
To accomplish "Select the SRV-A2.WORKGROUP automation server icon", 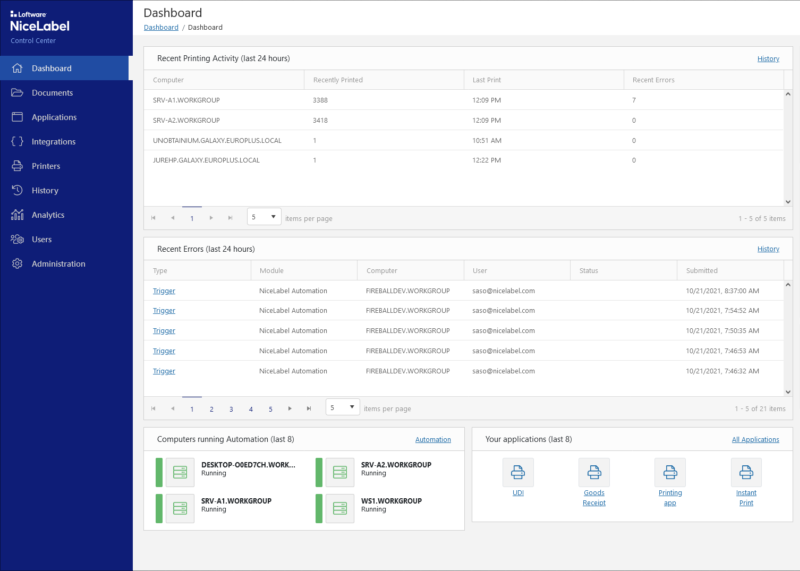I will coord(341,472).
